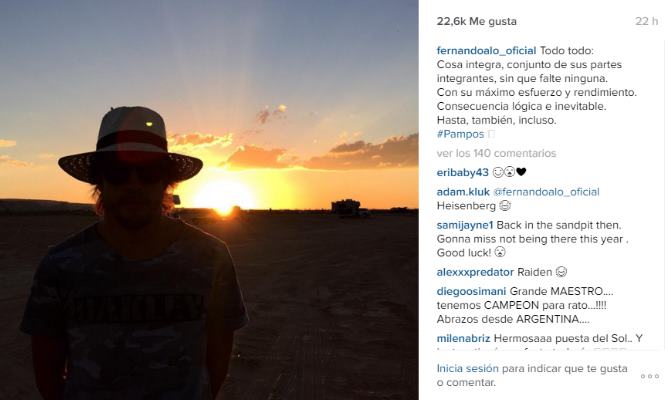This screenshot has width=665, height=400.
Task: Open eribaby43's profile
Action: pyautogui.click(x=462, y=172)
